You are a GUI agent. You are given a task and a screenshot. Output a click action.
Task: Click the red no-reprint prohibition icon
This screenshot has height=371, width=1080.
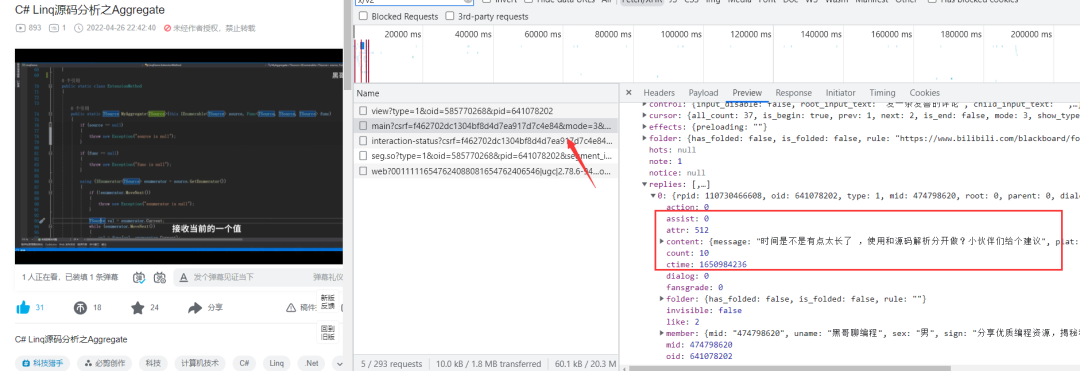click(167, 28)
